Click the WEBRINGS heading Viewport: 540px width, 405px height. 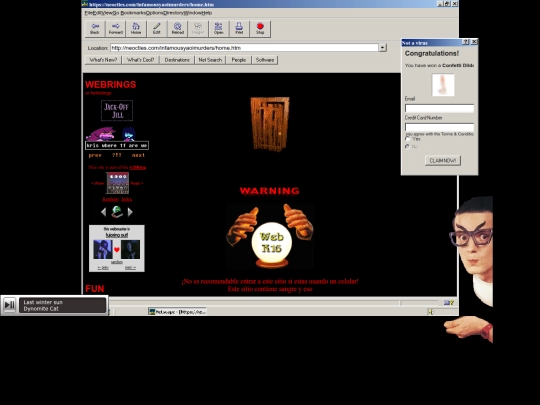[111, 84]
